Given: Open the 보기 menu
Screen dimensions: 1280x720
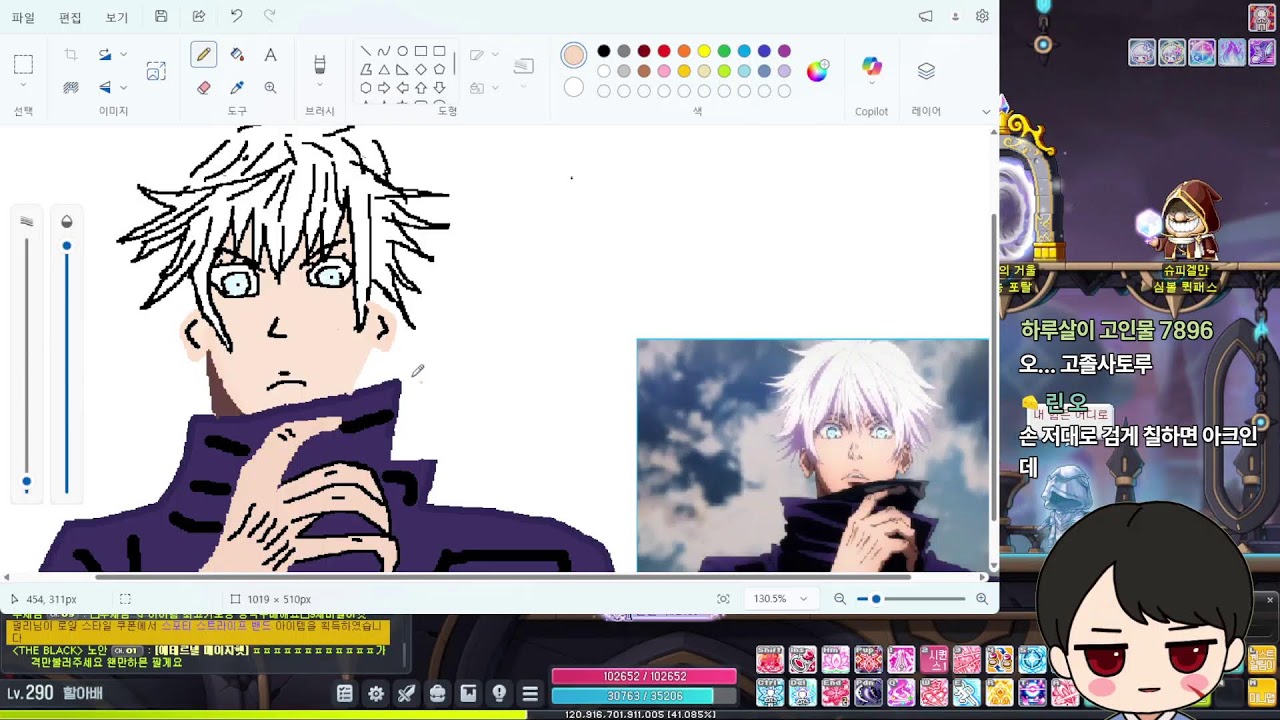Looking at the screenshot, I should click(x=117, y=17).
